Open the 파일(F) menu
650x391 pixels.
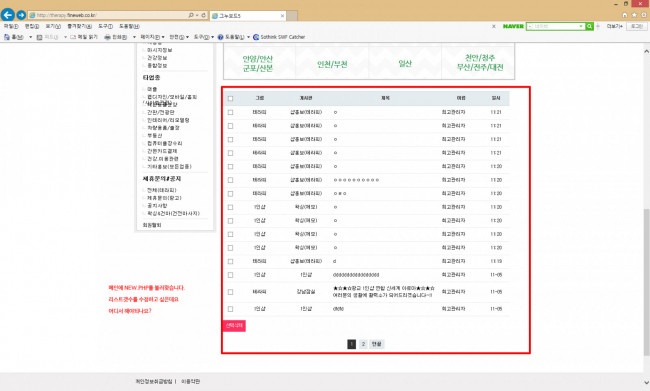[11, 26]
